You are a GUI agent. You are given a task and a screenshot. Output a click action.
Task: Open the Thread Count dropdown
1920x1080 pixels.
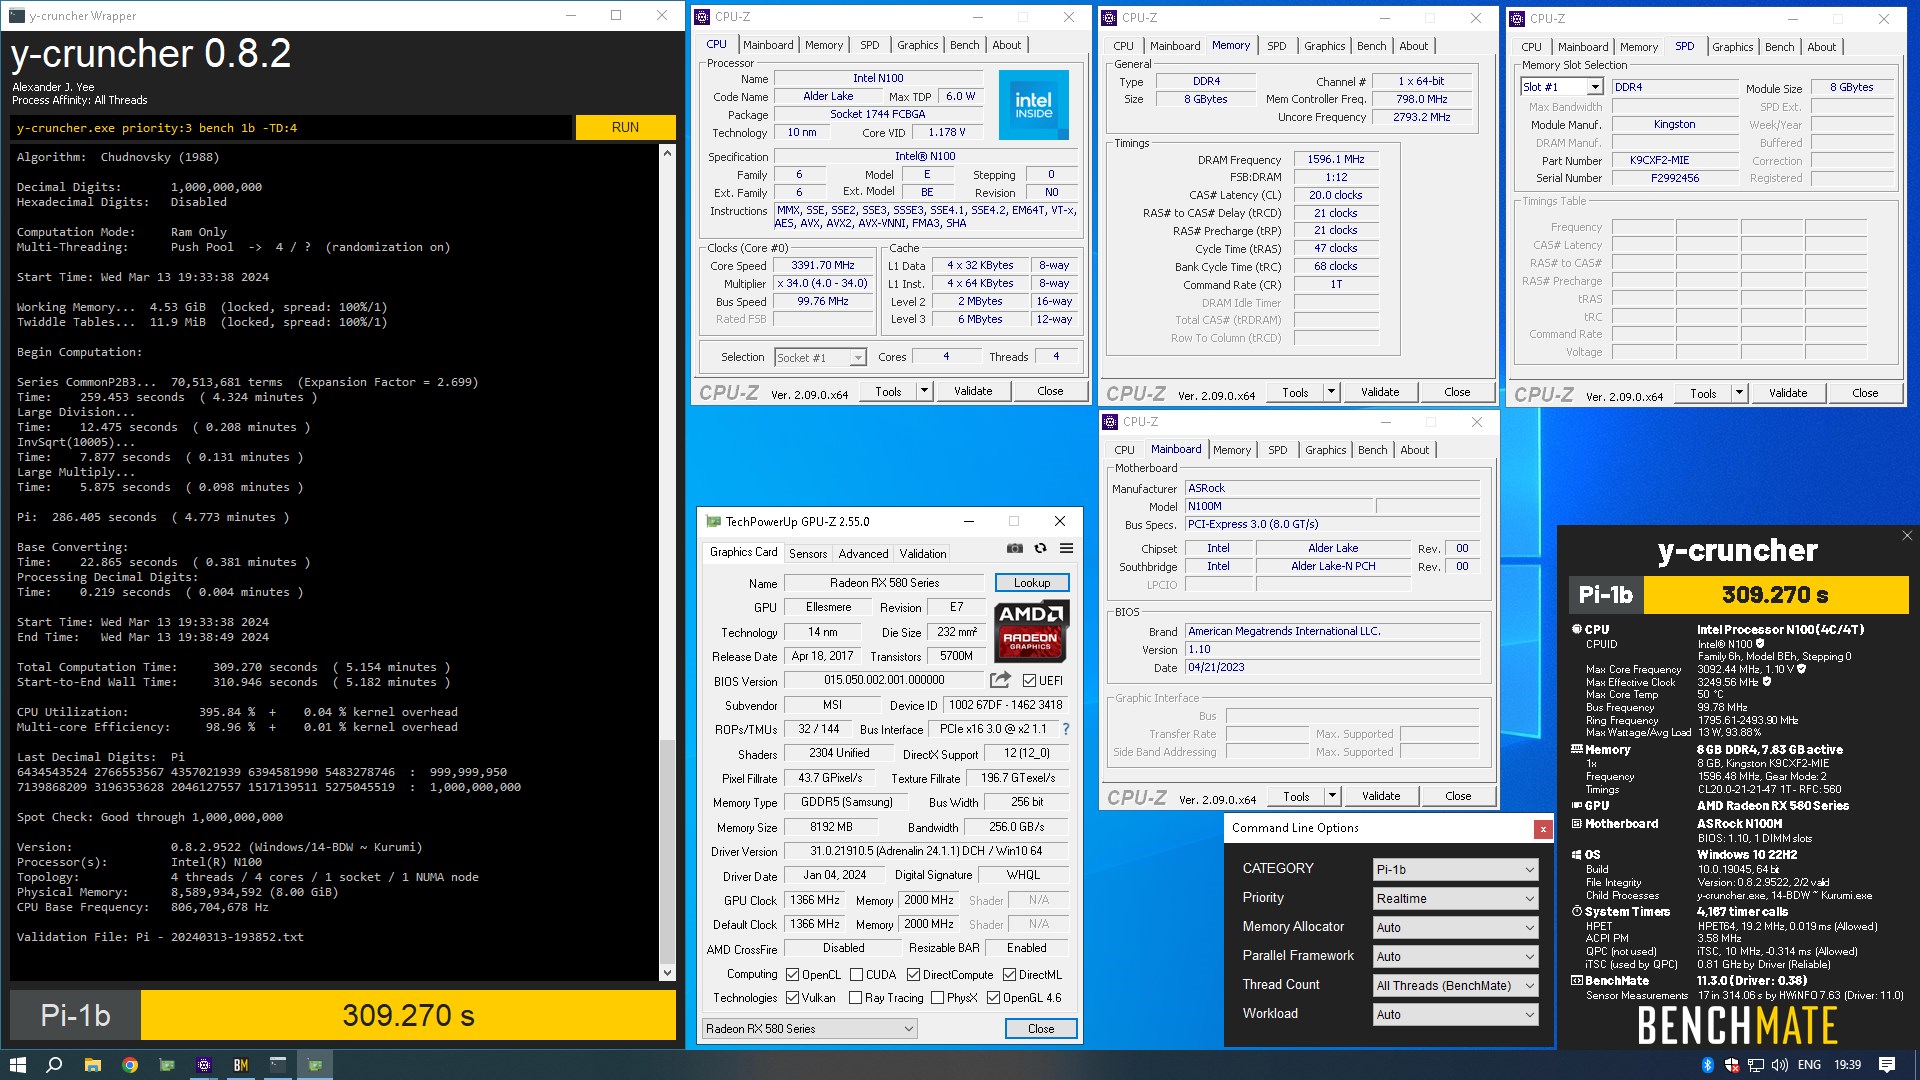1455,986
